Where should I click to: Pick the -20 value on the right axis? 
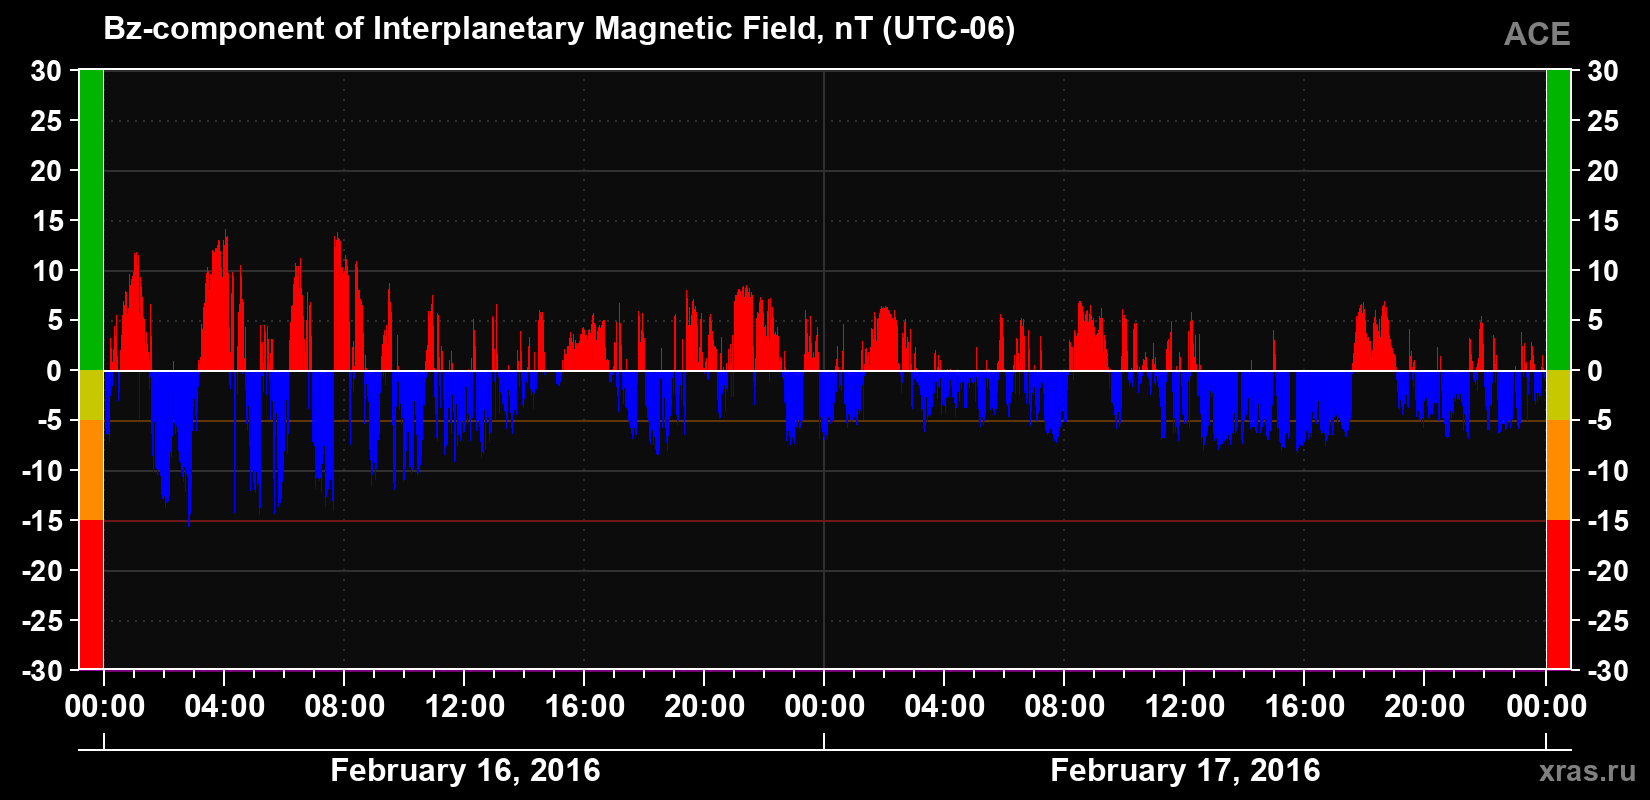1608,571
